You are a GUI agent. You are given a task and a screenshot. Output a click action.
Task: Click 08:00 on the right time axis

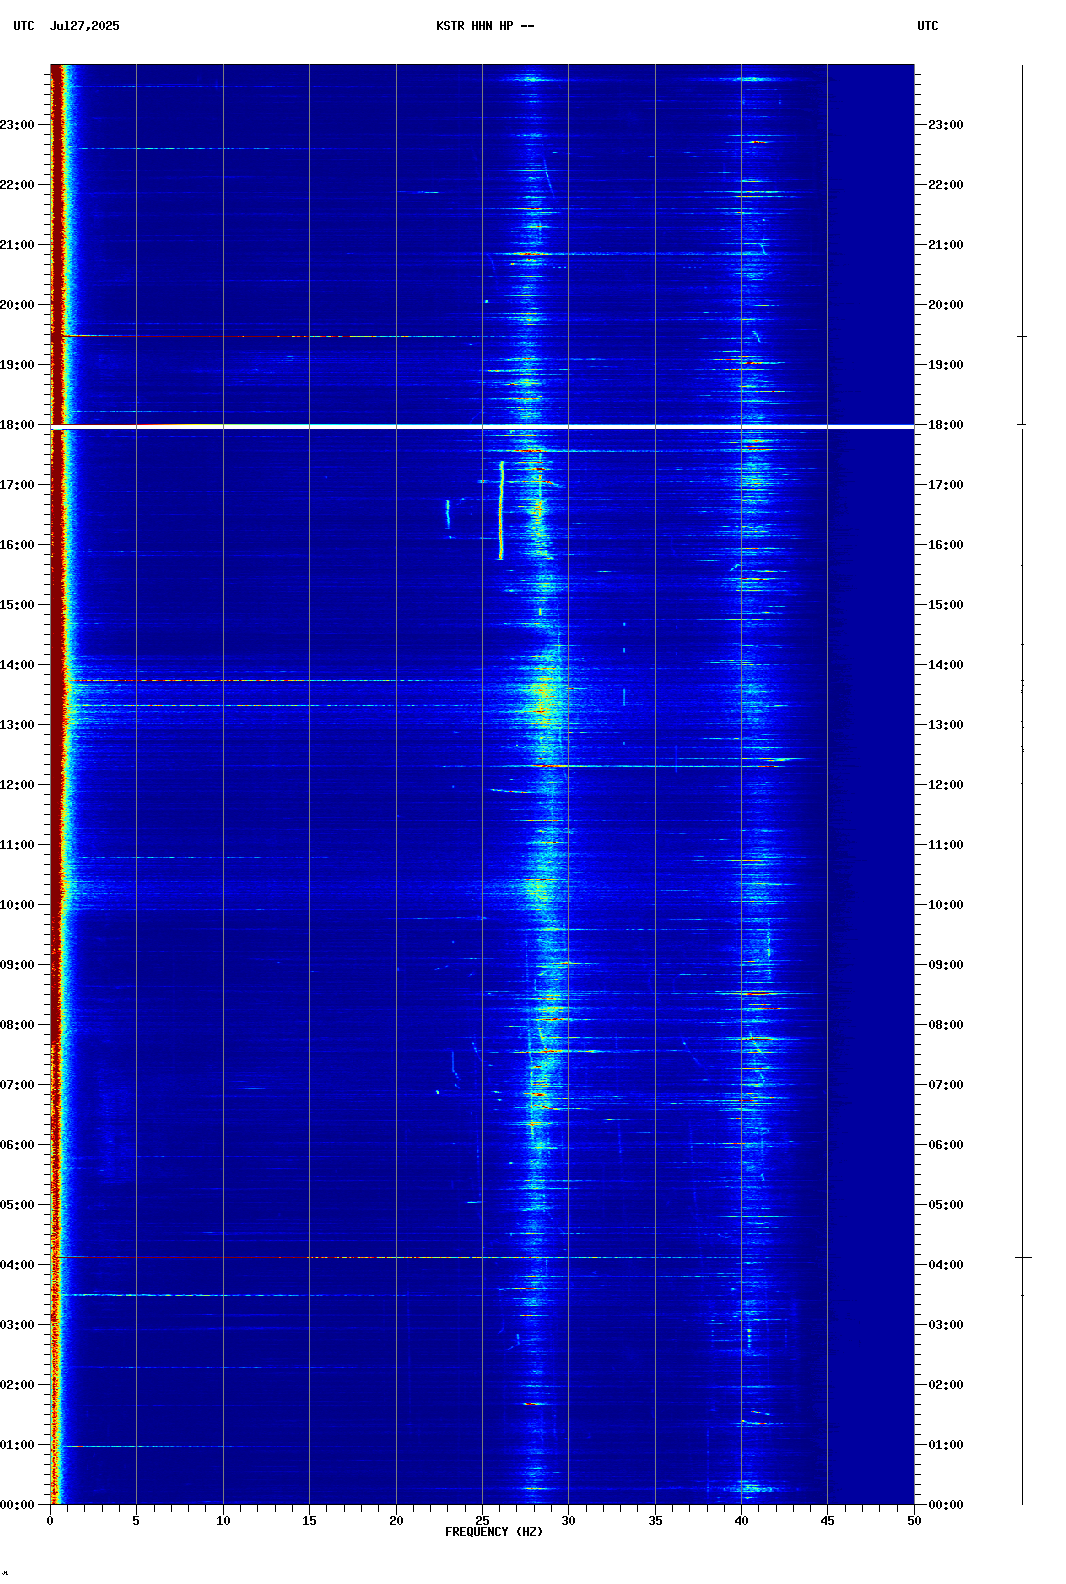pos(946,1025)
